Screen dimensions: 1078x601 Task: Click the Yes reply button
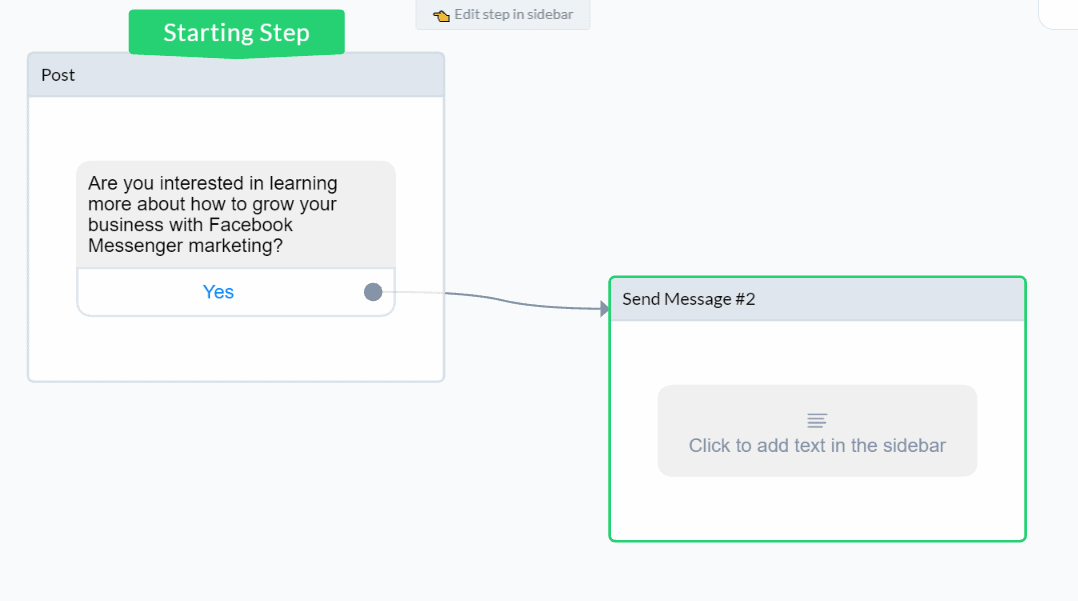point(218,292)
